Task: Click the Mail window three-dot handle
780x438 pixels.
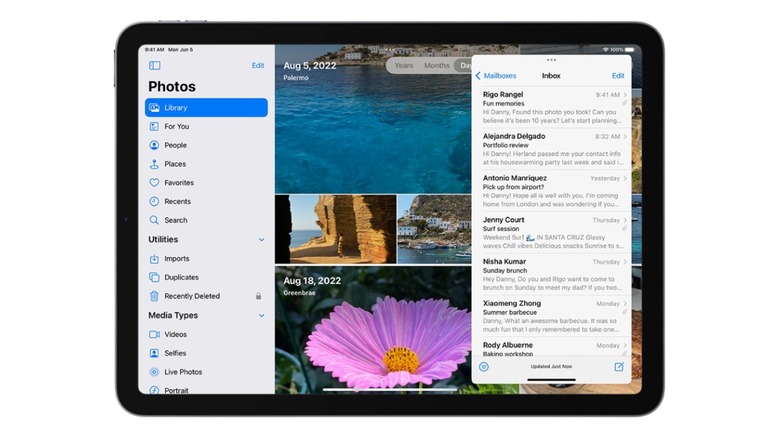Action: coord(551,60)
